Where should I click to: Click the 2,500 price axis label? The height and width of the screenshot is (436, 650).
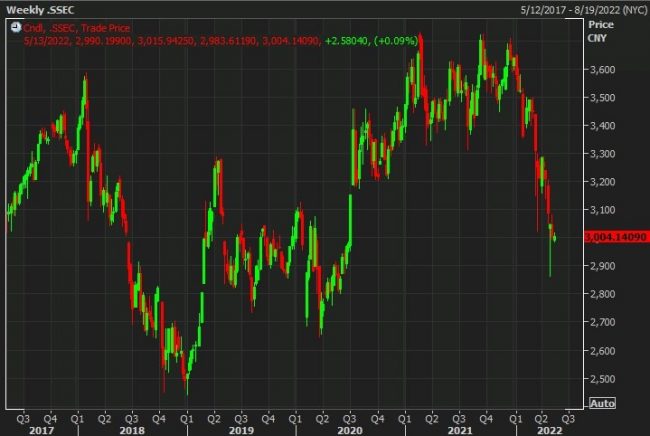602,379
